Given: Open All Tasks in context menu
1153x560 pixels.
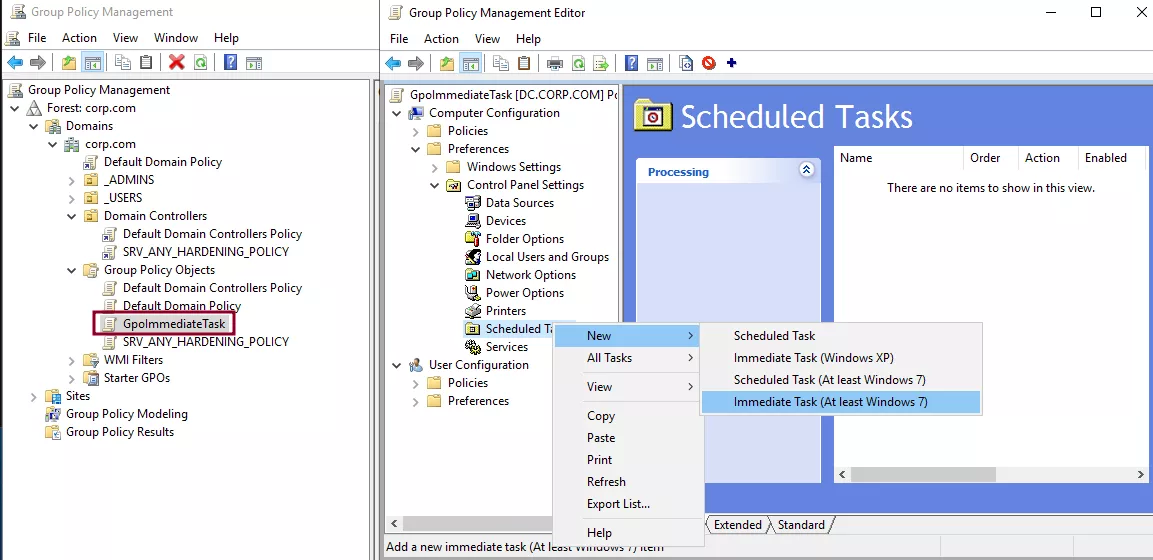Looking at the screenshot, I should point(627,358).
